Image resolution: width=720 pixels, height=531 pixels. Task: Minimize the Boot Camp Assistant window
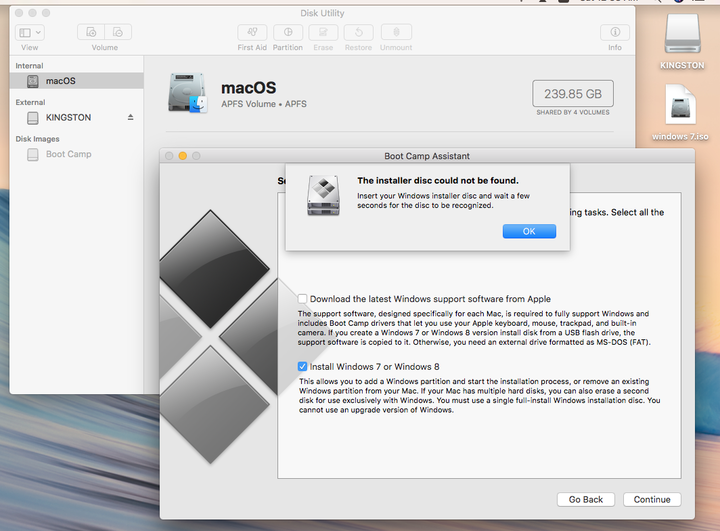pos(182,156)
